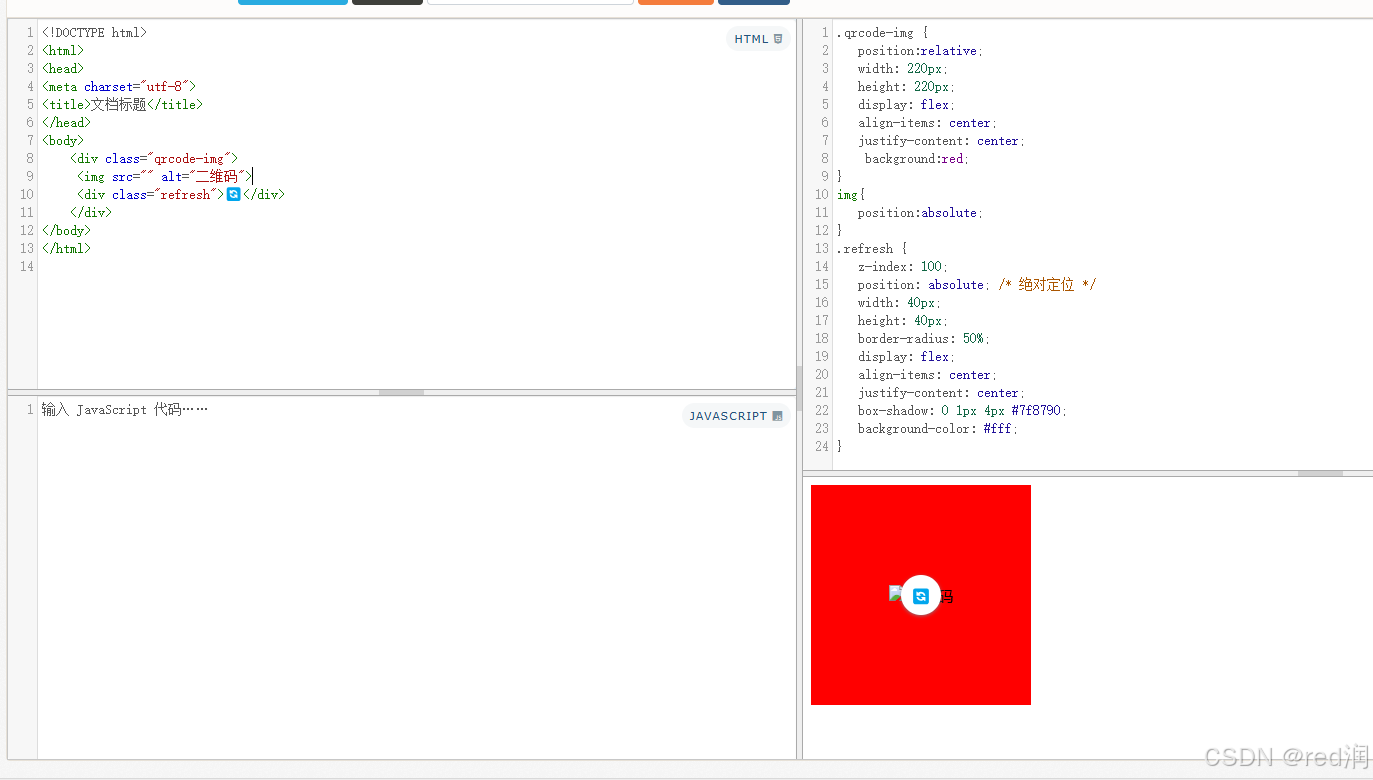Click the opening <body> tag line
The width and height of the screenshot is (1373, 780).
63,141
